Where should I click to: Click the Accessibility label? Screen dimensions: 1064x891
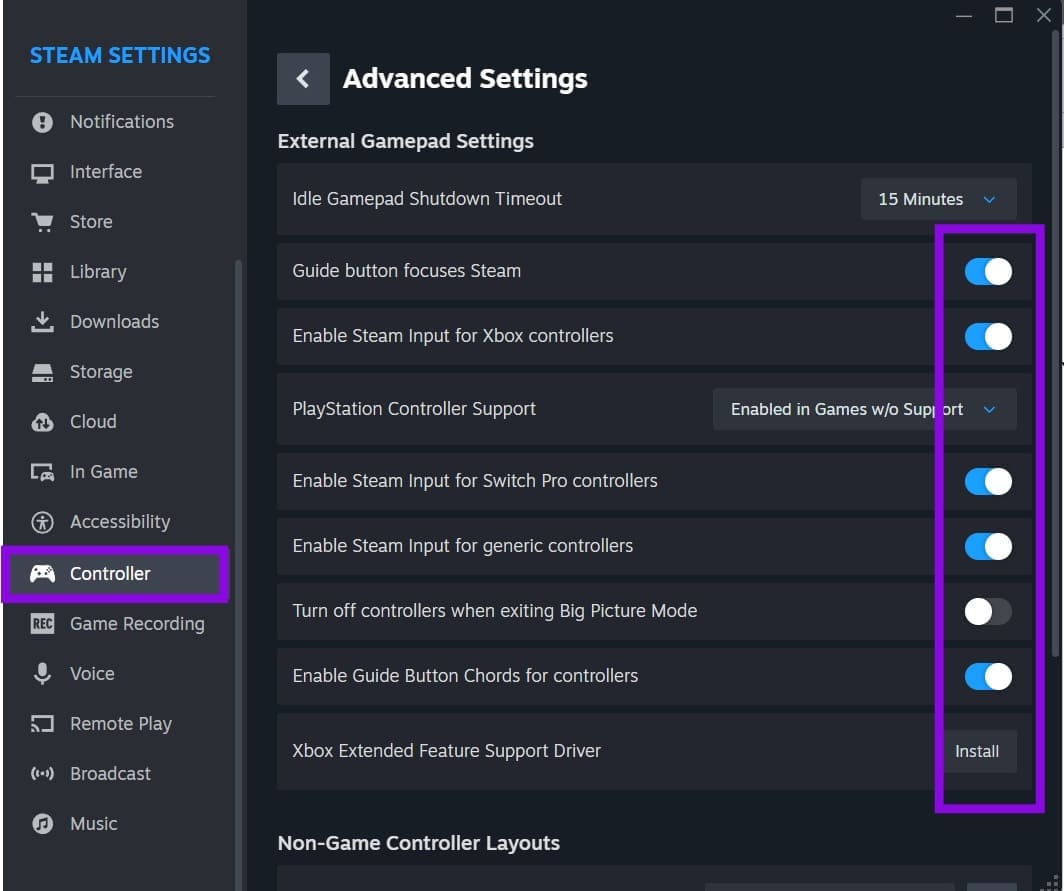[120, 523]
